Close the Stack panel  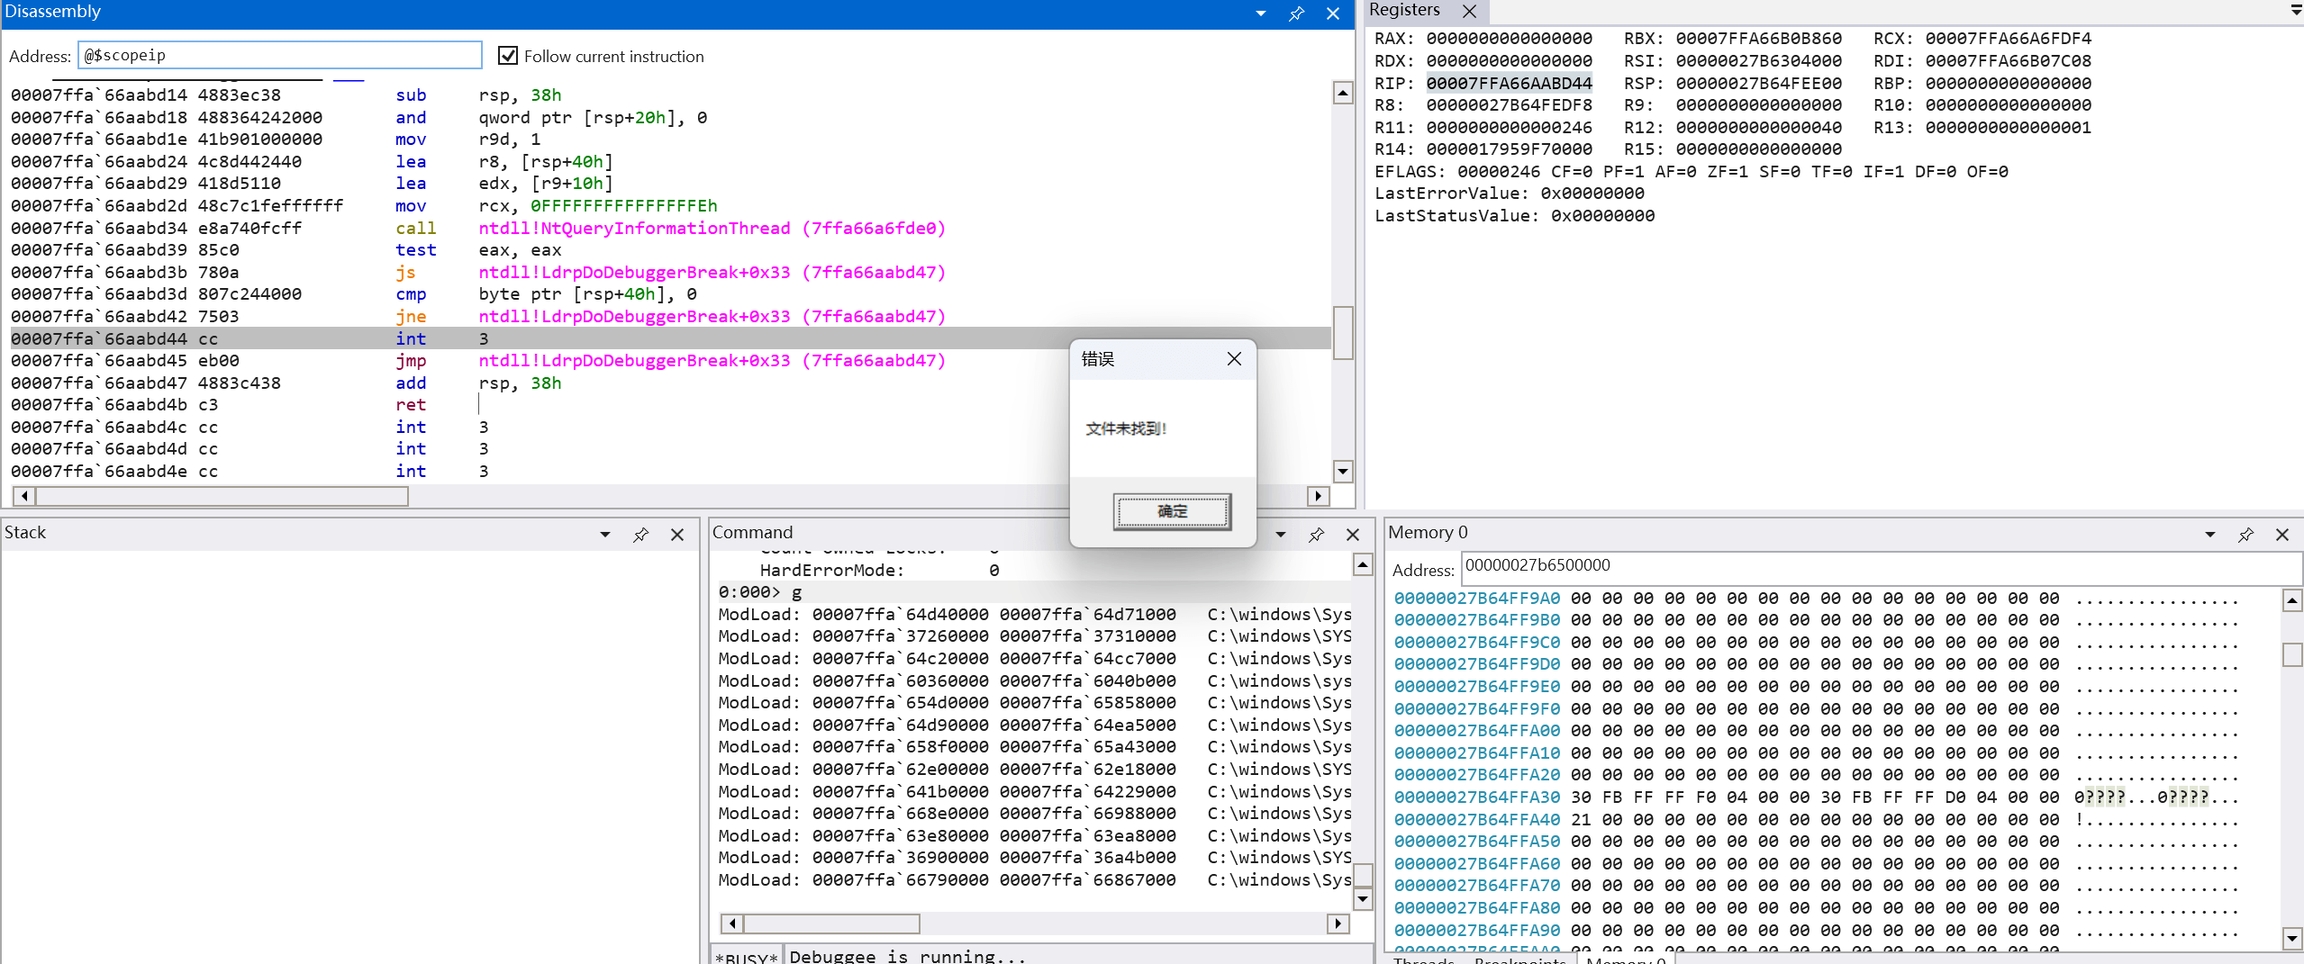677,535
